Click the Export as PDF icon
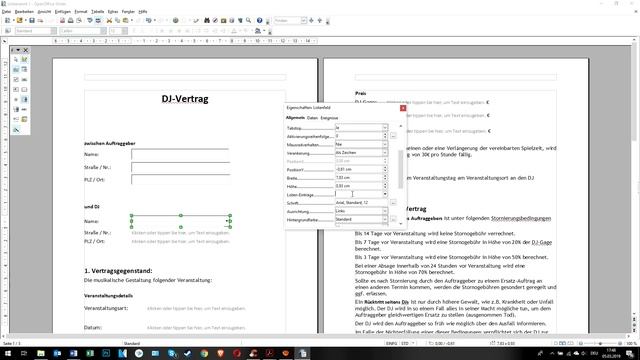640x360 pixels. coord(62,20)
